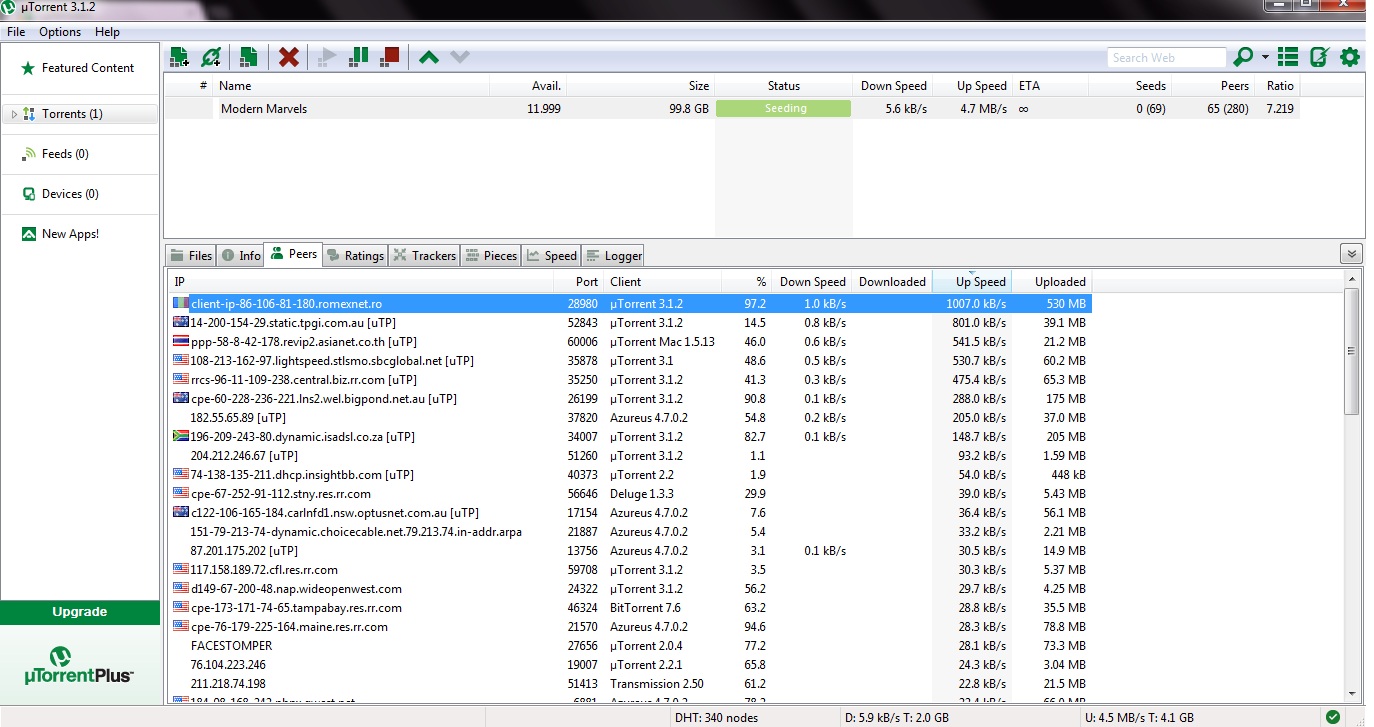Select peer client-ip-86-106-81-180.romexnet.ro
1374x727 pixels.
(x=630, y=303)
